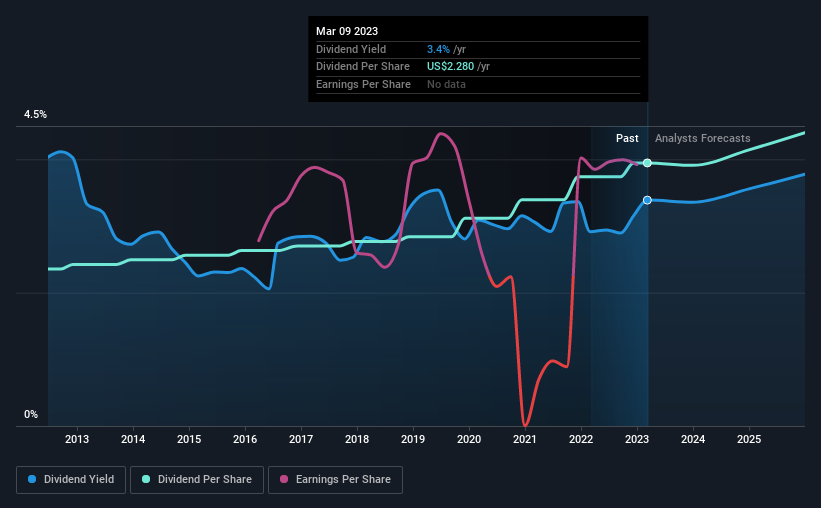The width and height of the screenshot is (821, 508).
Task: Click the Analysts Forecasts label
Action: click(703, 138)
